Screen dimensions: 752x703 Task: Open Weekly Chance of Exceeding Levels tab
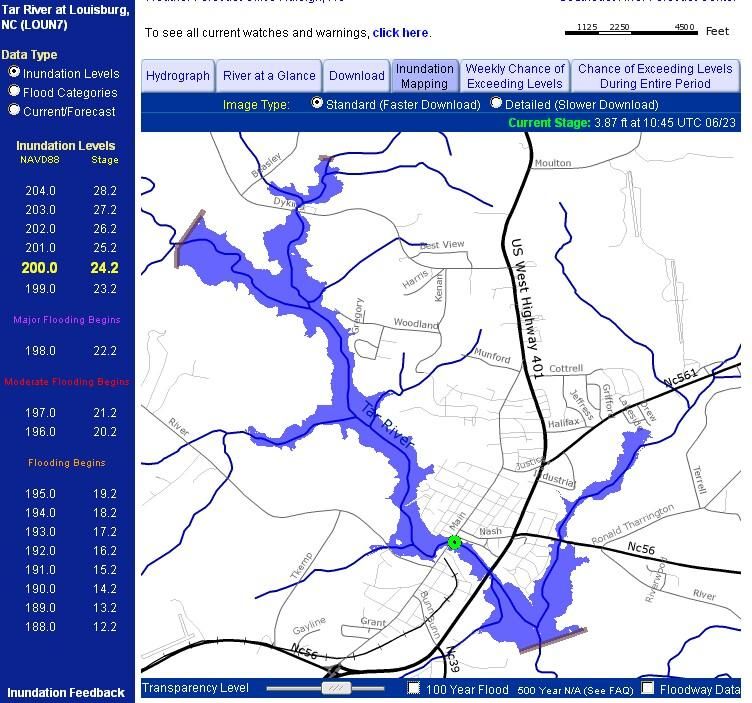point(515,75)
